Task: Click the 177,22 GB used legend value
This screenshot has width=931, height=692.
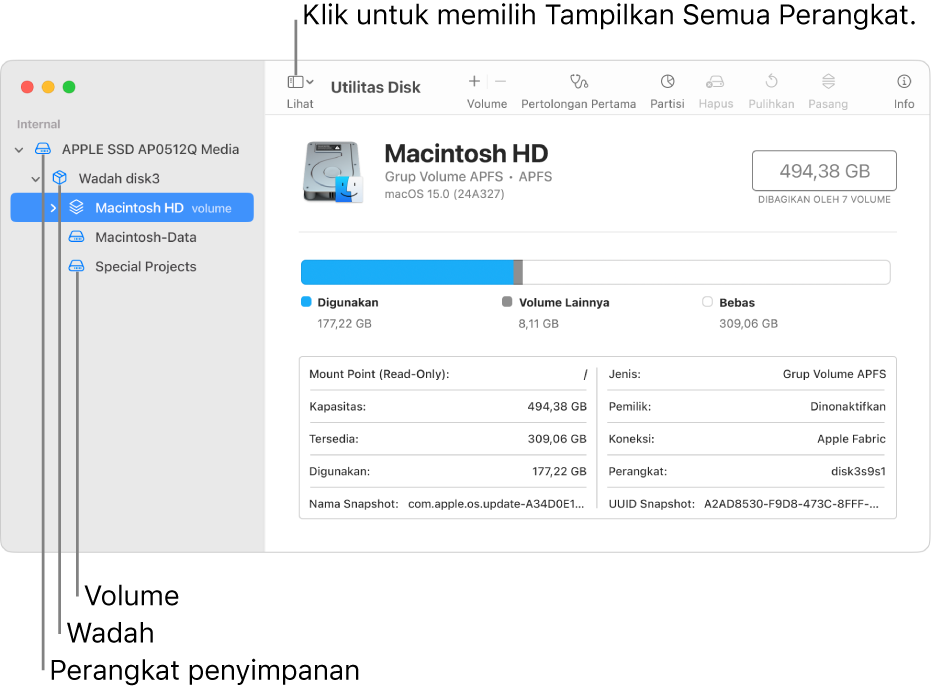Action: pos(344,324)
